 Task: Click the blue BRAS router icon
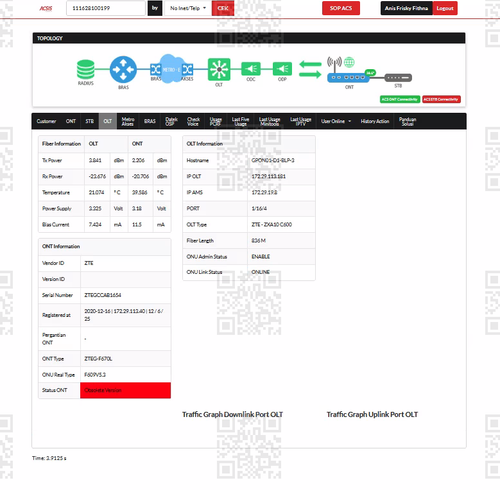pyautogui.click(x=123, y=69)
